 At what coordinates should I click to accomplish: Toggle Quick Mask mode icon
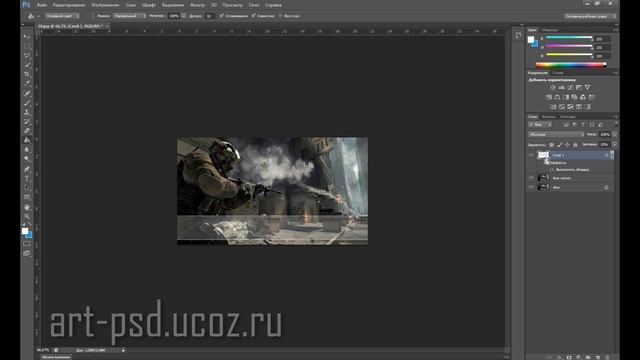27,244
